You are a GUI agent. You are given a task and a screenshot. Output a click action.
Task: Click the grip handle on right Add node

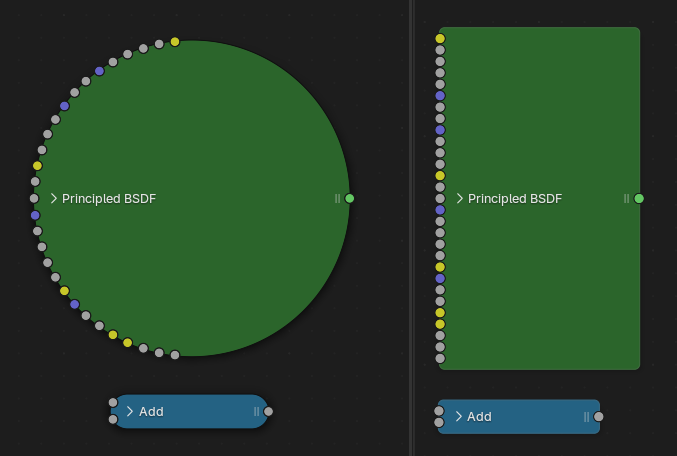click(x=587, y=417)
